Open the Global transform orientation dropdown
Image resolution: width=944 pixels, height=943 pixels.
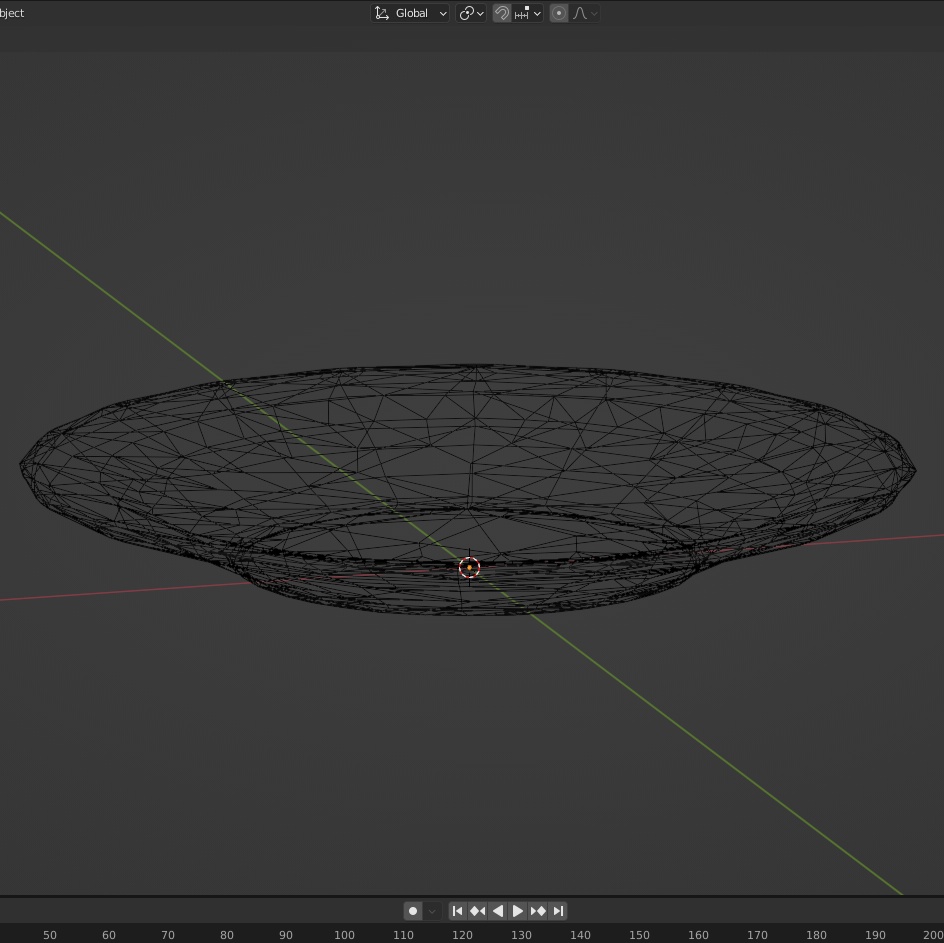tap(410, 13)
